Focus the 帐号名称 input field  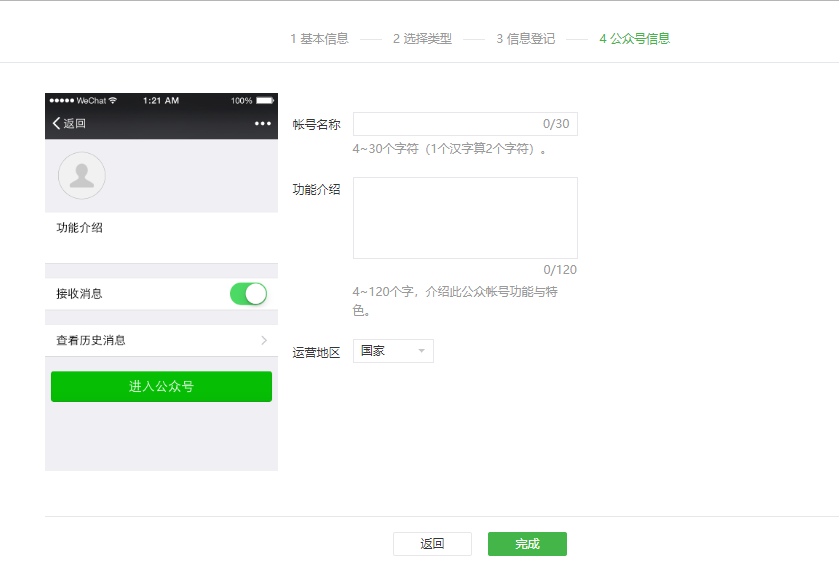[465, 124]
